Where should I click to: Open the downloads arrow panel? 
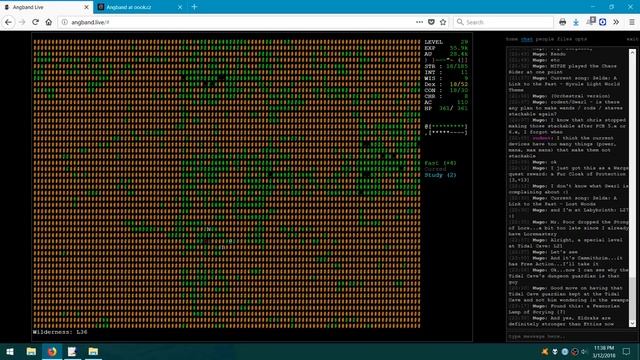[x=576, y=22]
